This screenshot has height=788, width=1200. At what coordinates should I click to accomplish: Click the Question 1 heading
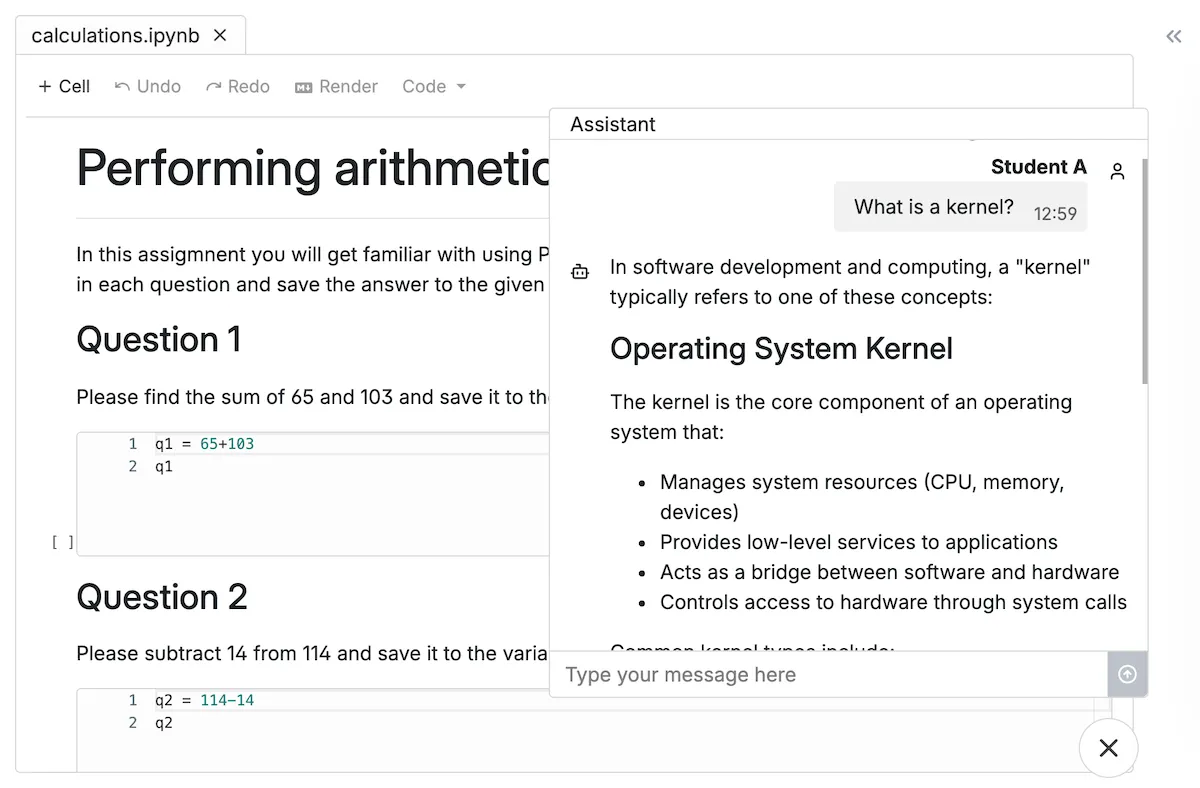[159, 340]
